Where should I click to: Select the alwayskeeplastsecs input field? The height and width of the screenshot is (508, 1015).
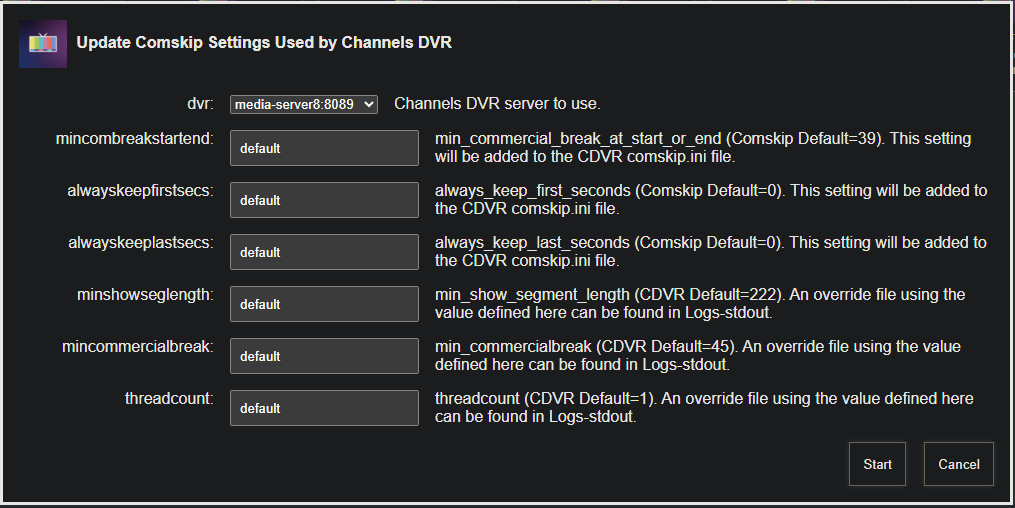324,252
